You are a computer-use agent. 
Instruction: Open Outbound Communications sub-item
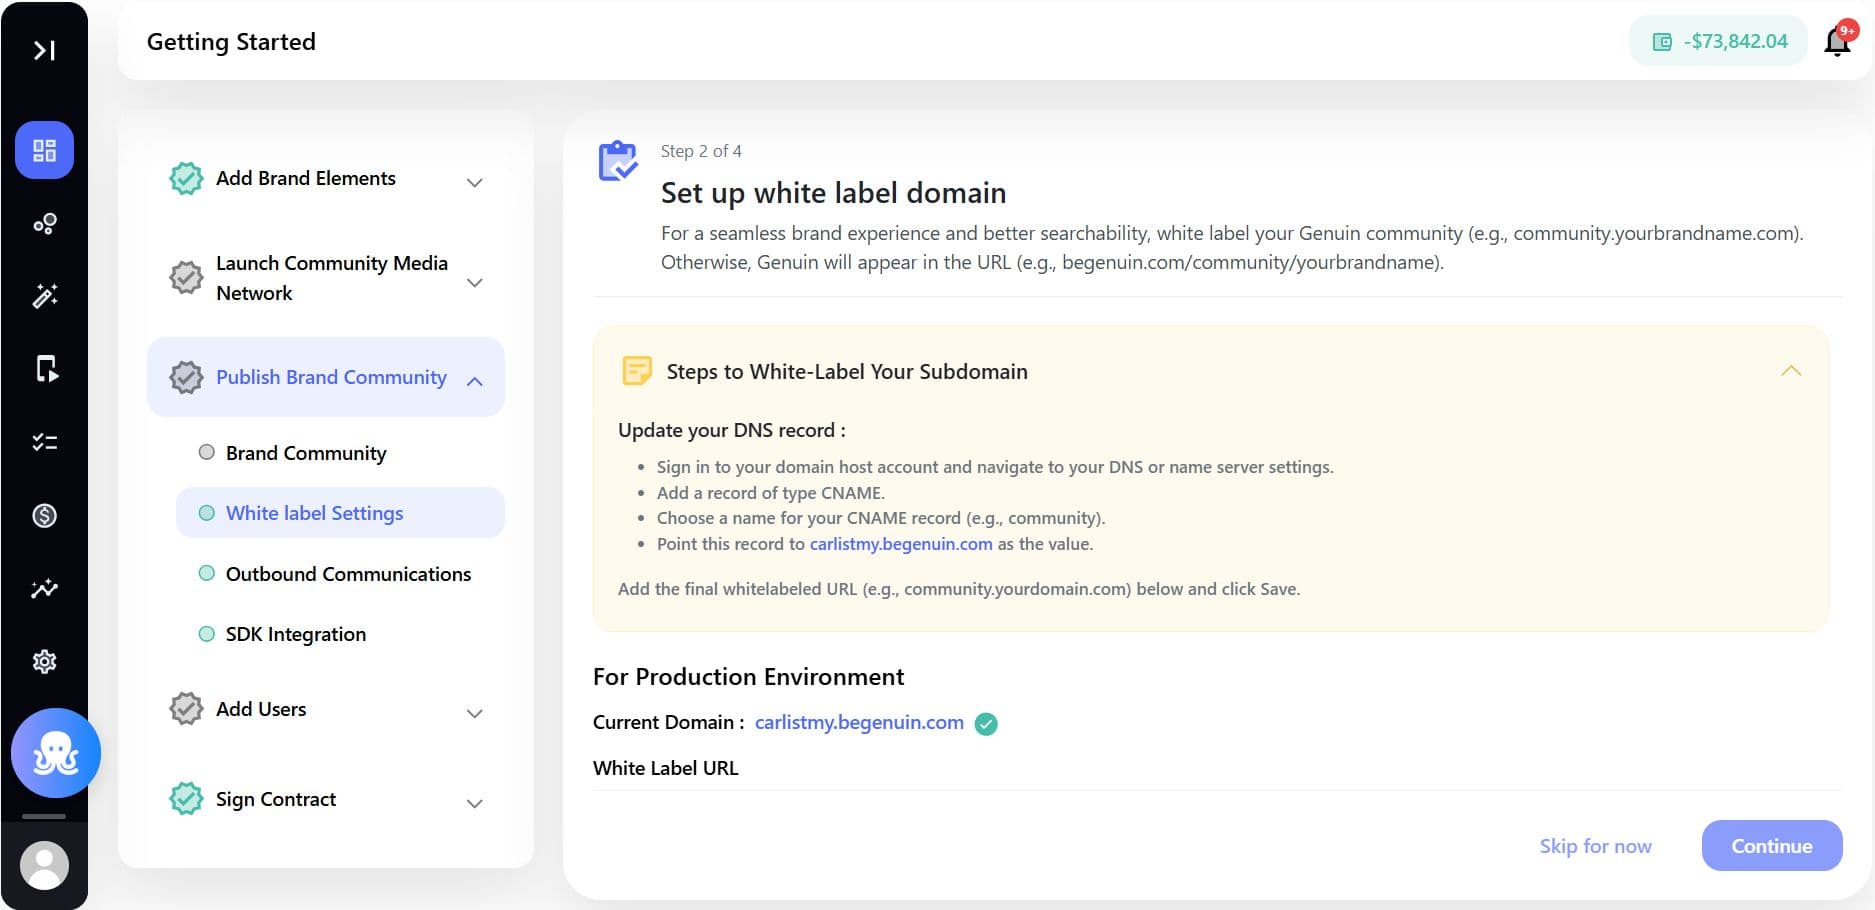point(348,574)
